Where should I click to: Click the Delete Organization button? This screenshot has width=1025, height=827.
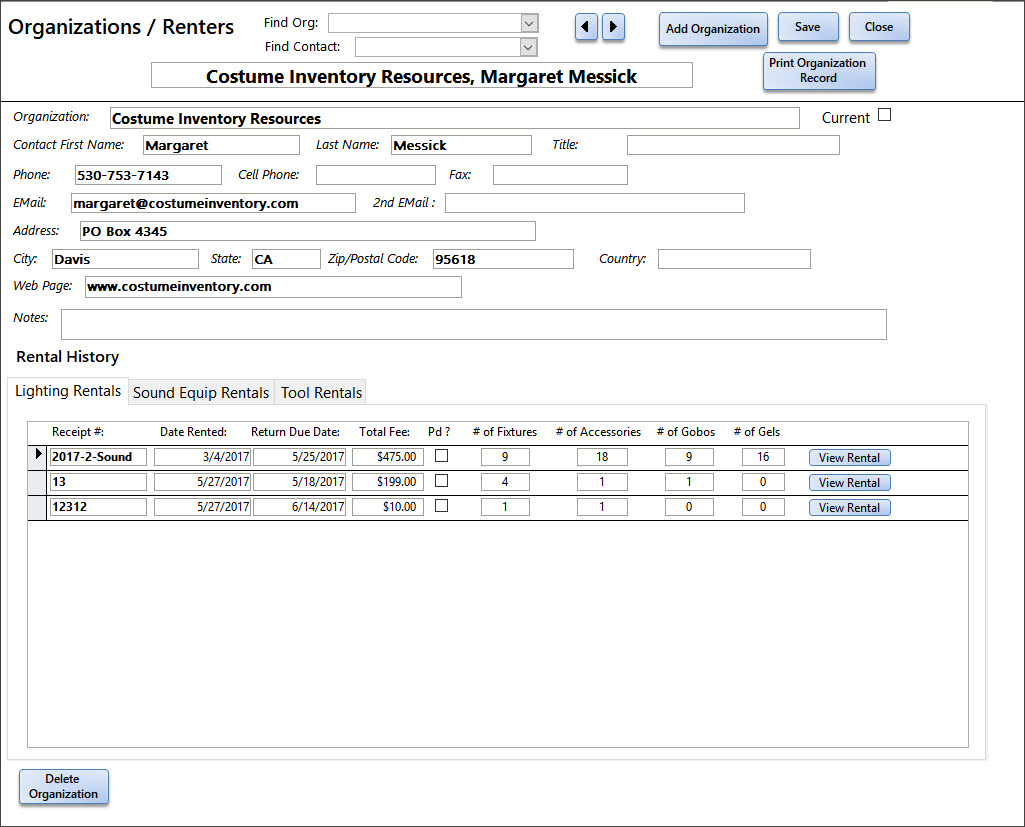(63, 787)
